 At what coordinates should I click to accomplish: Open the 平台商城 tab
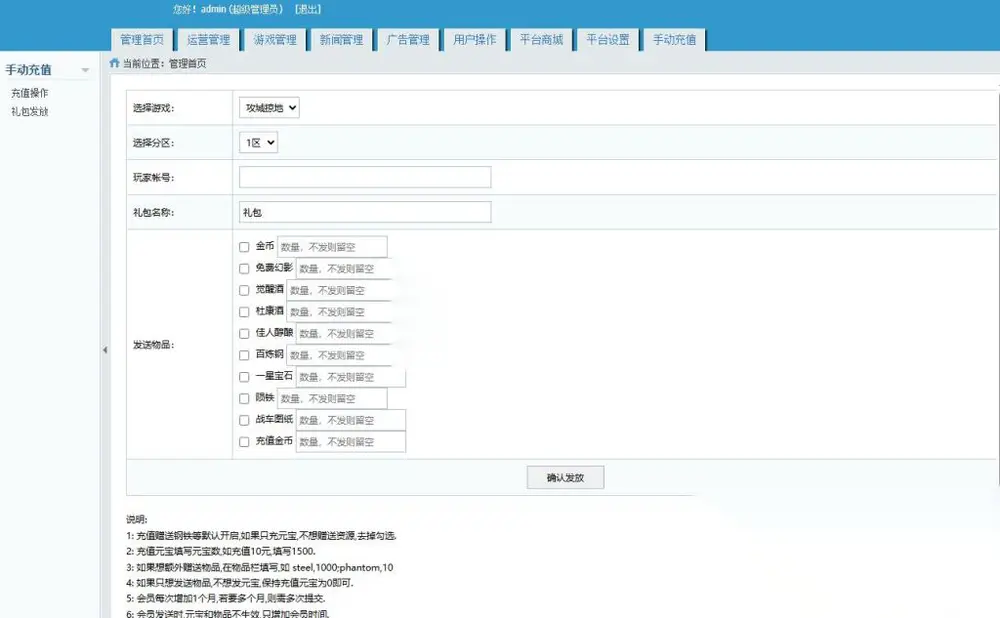coord(541,40)
